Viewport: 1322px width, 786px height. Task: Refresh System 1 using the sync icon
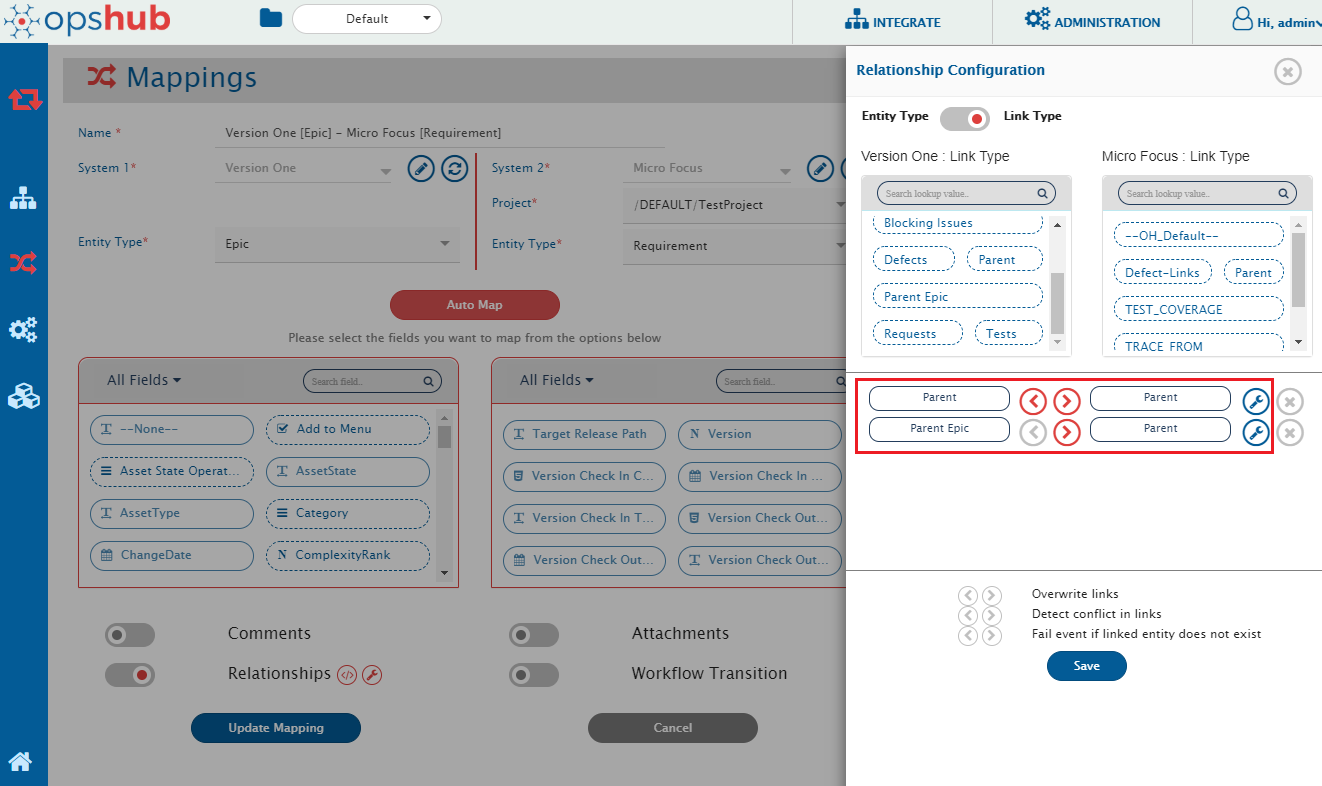pyautogui.click(x=455, y=169)
